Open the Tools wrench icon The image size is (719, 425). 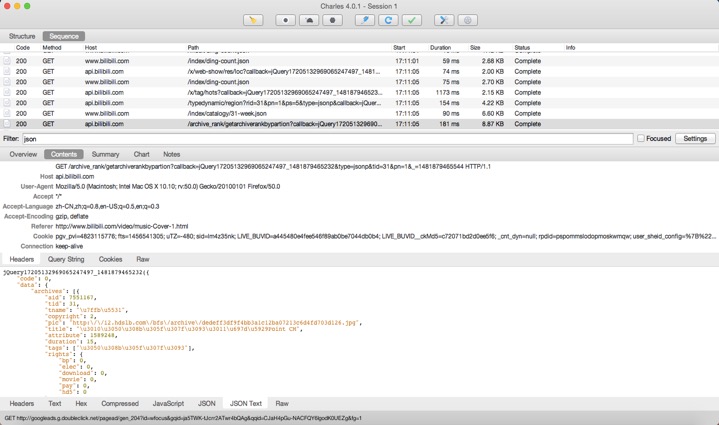pyautogui.click(x=444, y=20)
